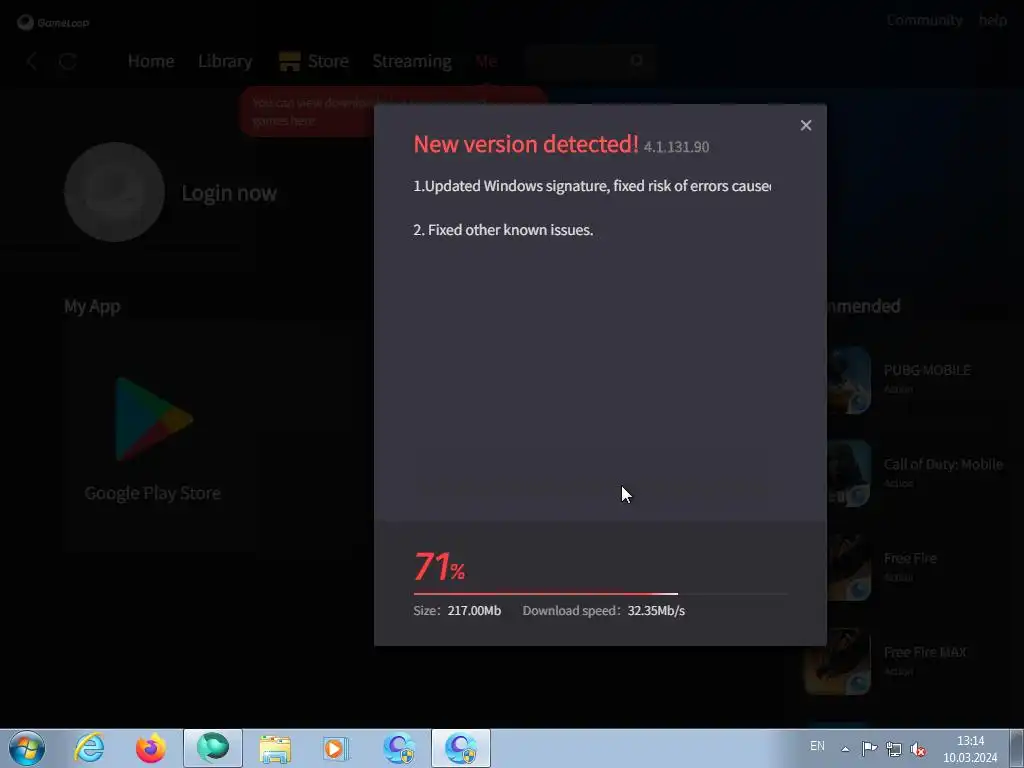Click the 71% download progress bar
The height and width of the screenshot is (768, 1024).
click(x=600, y=594)
